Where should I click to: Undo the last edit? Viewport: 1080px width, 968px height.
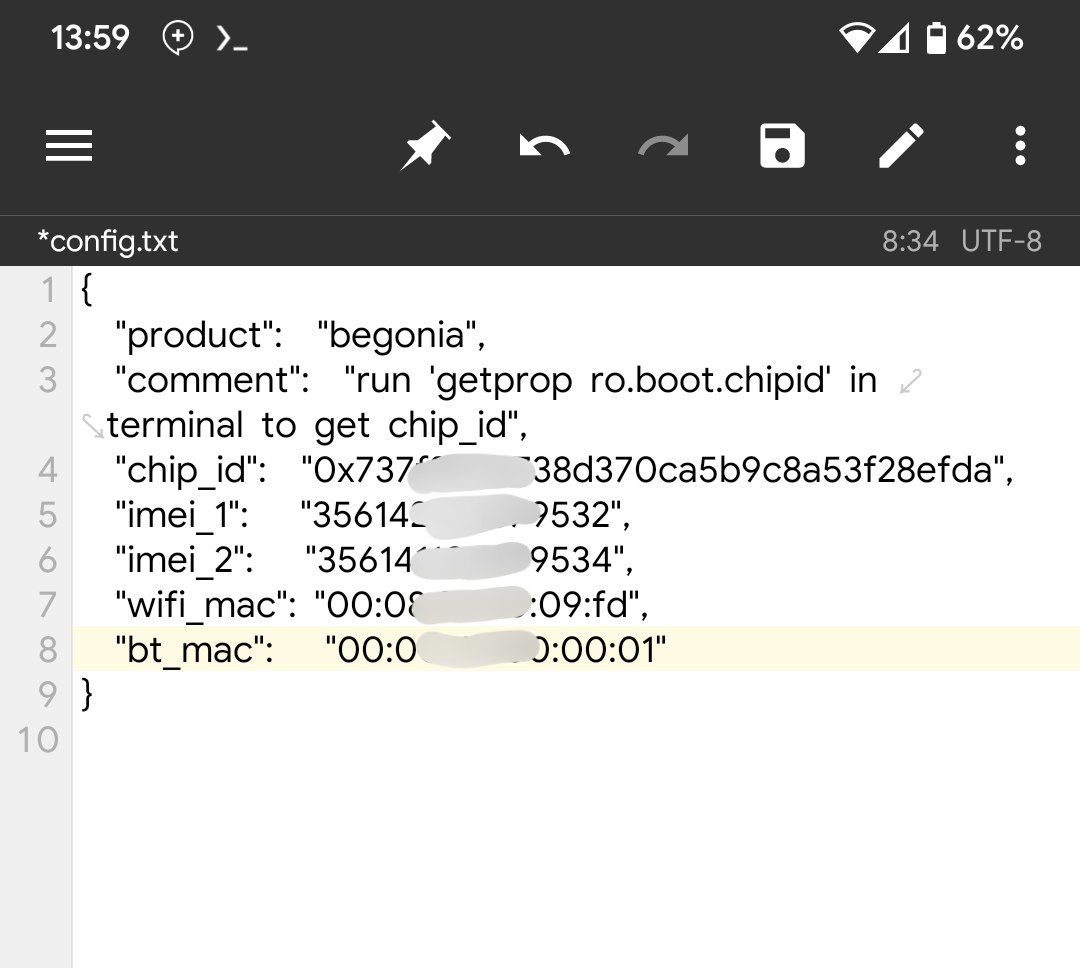click(x=544, y=147)
